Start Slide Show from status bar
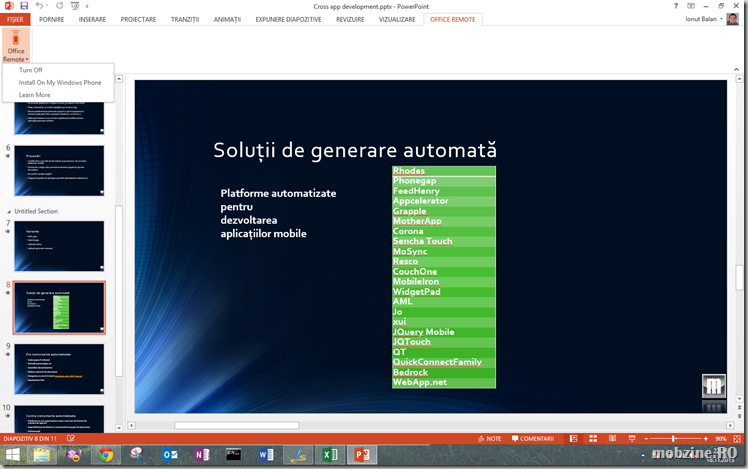748x469 pixels. (632, 438)
